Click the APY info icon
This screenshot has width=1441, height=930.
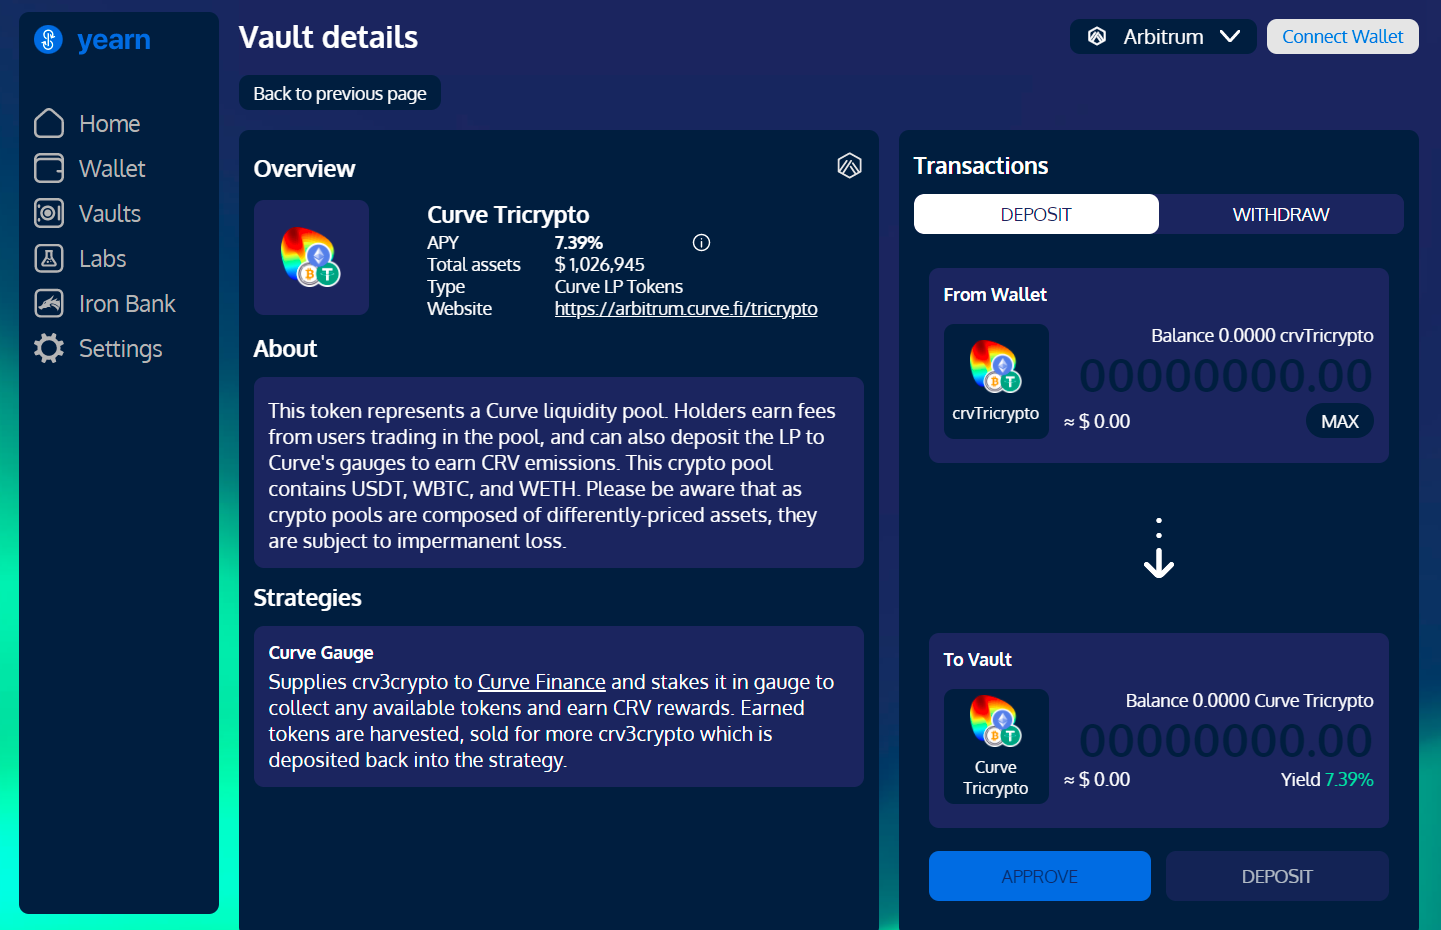701,242
